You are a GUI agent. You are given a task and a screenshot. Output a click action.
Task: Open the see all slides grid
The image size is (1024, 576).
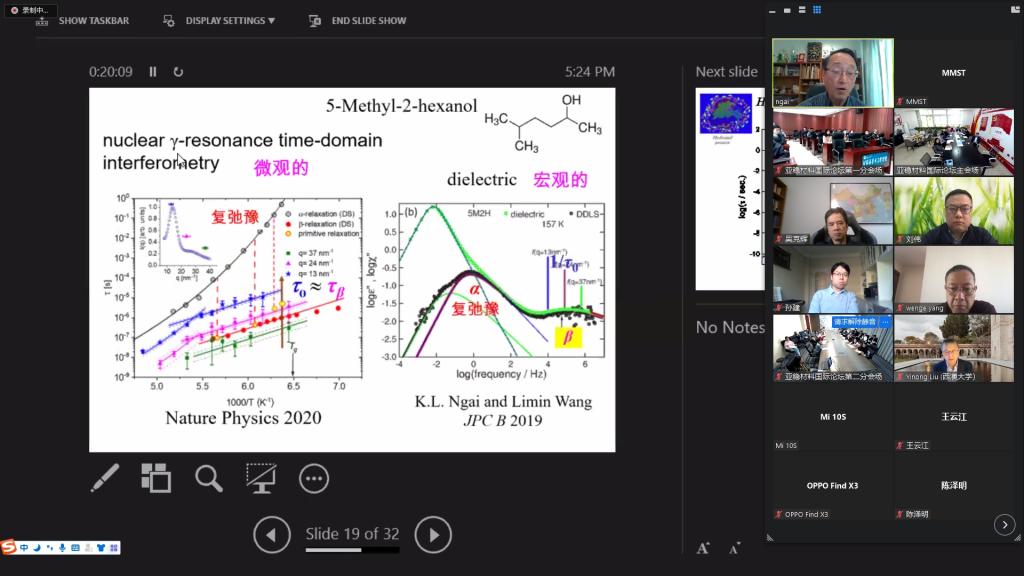[x=156, y=478]
